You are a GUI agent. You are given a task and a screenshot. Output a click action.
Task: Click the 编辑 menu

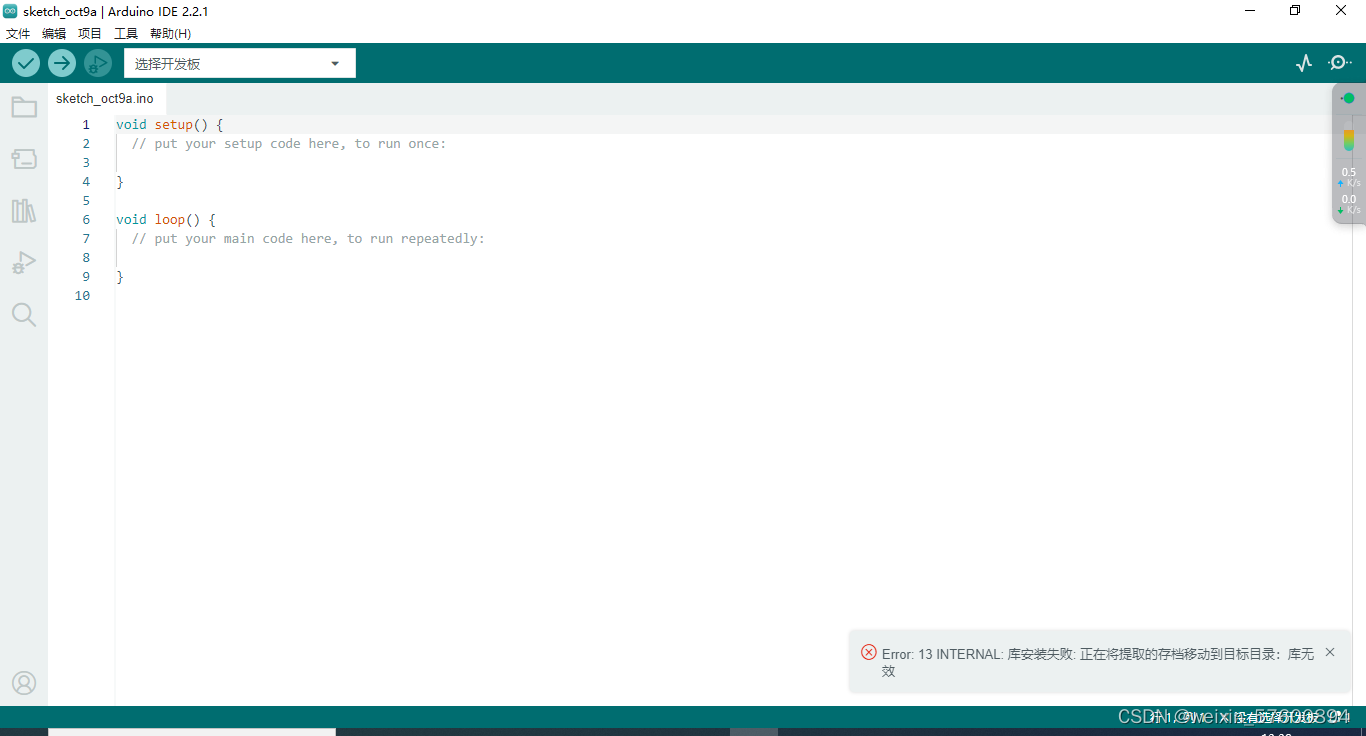tap(53, 33)
